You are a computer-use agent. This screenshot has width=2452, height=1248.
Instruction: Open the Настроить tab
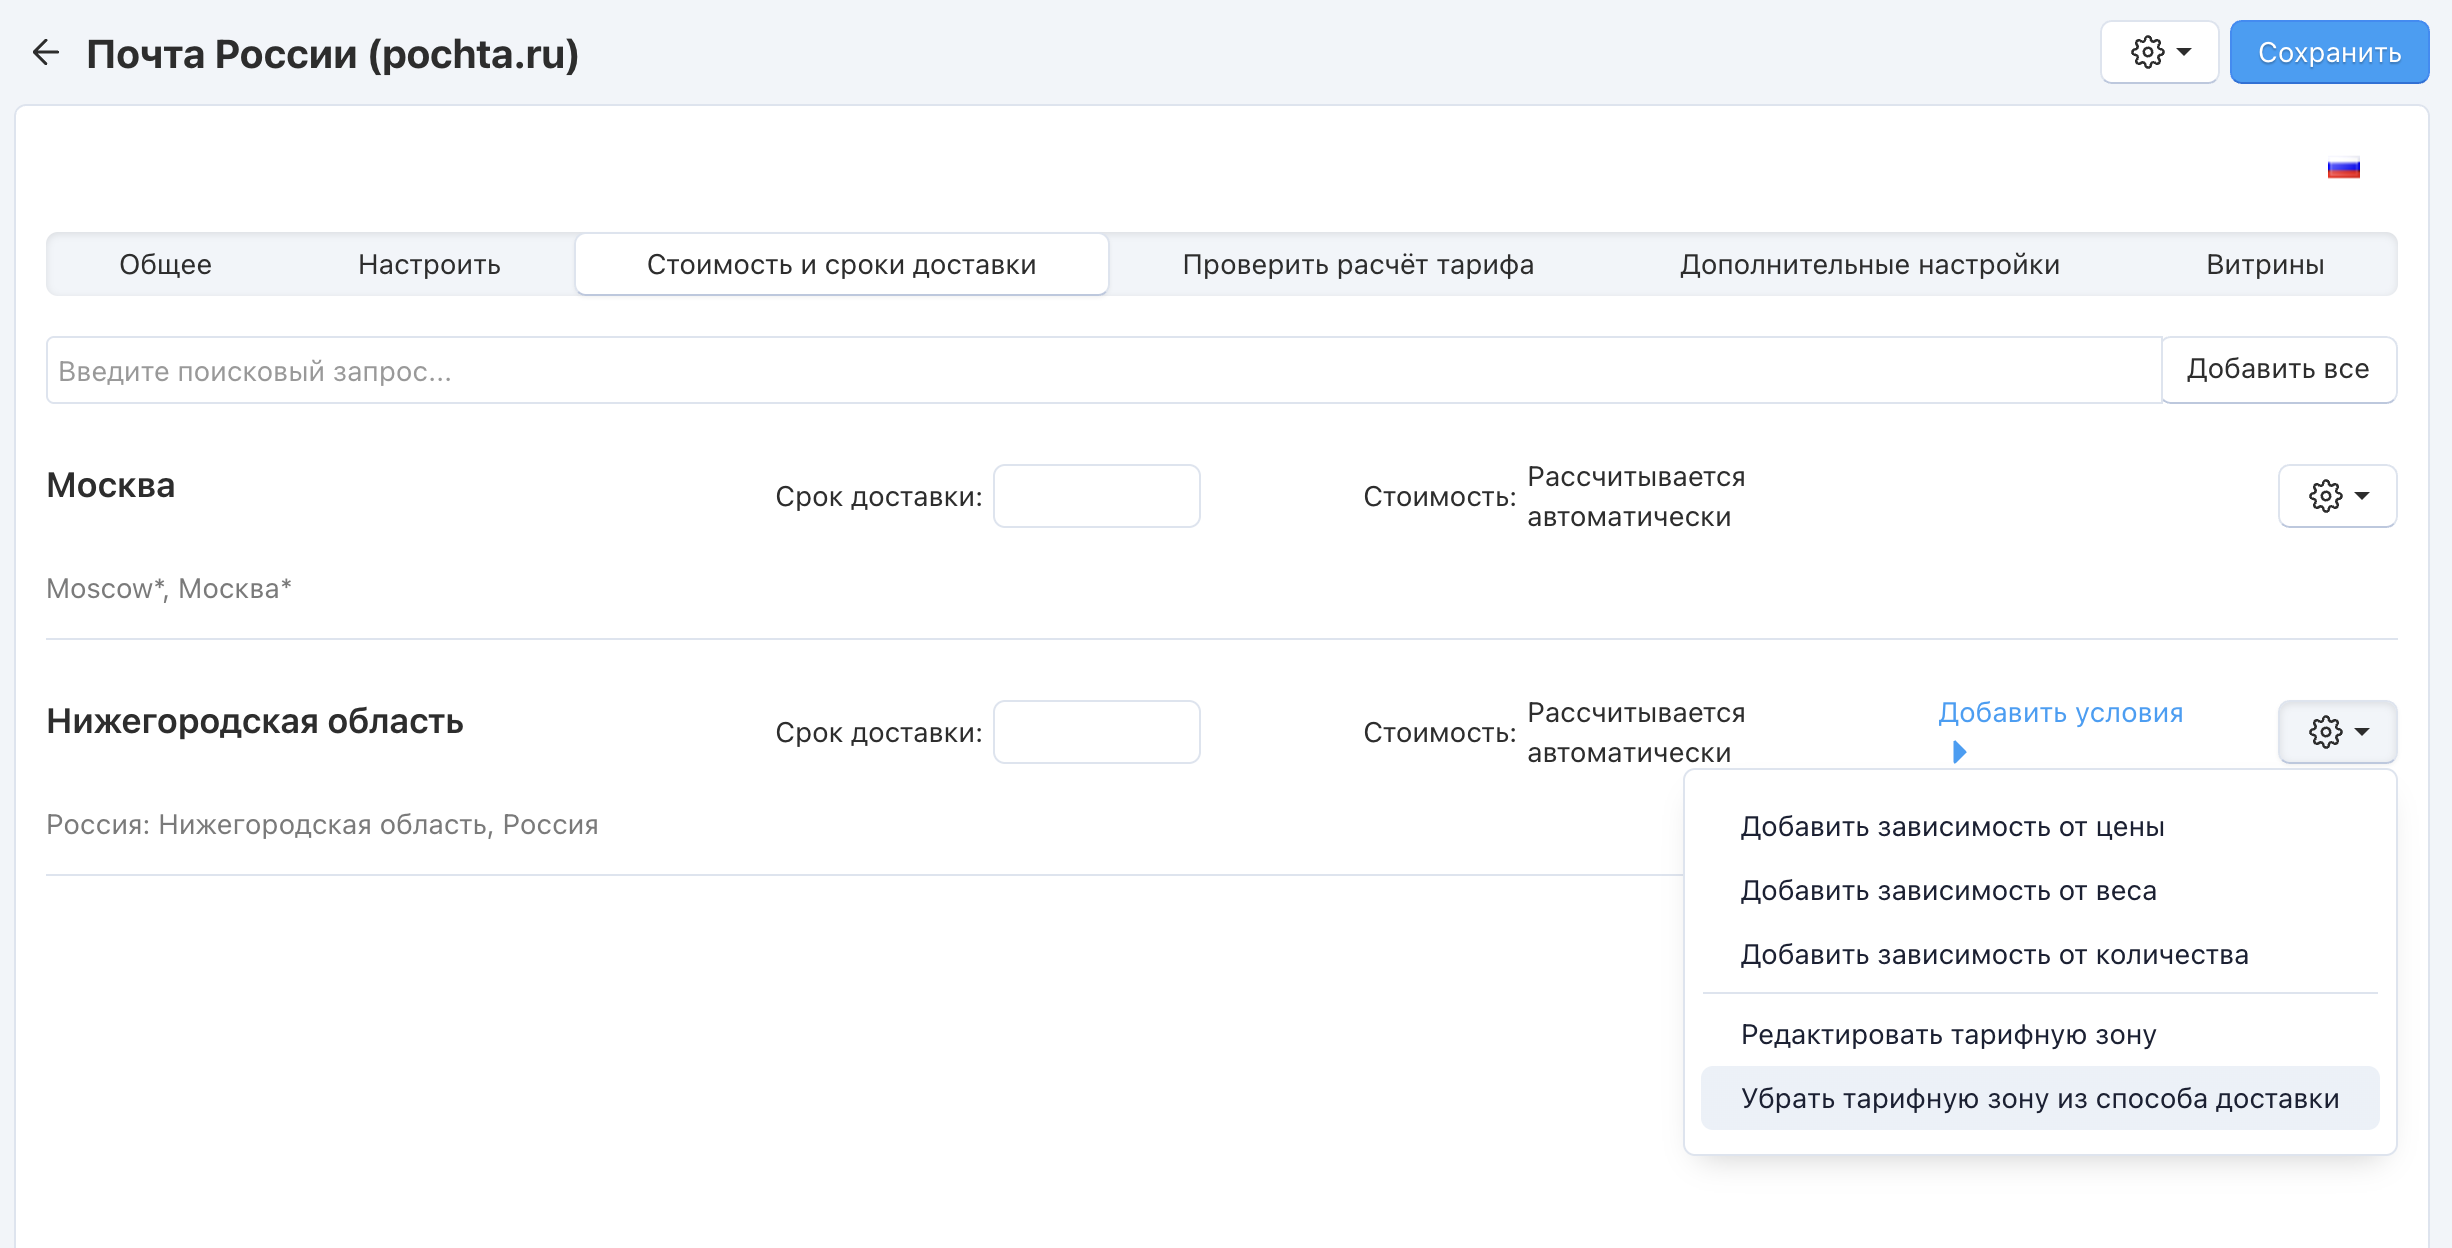[429, 264]
